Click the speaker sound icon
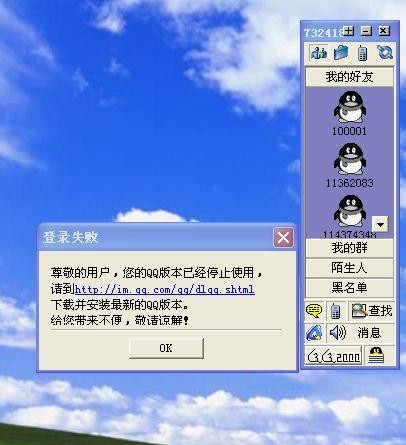Viewport: 406px width, 445px height. [x=337, y=333]
